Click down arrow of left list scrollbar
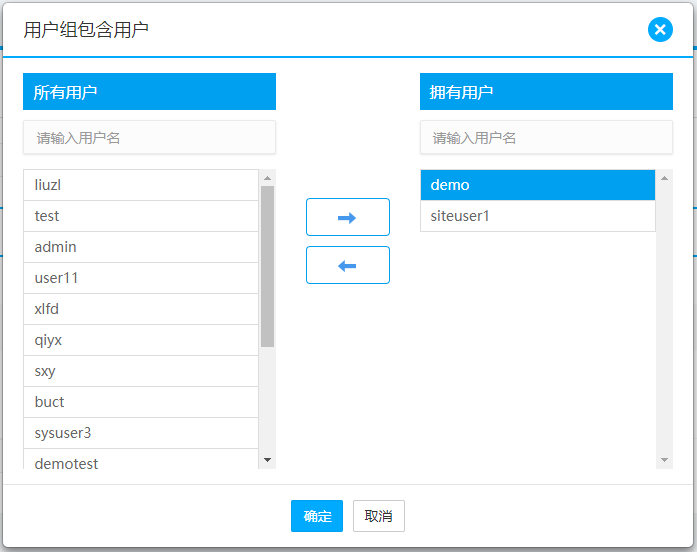 coord(267,460)
